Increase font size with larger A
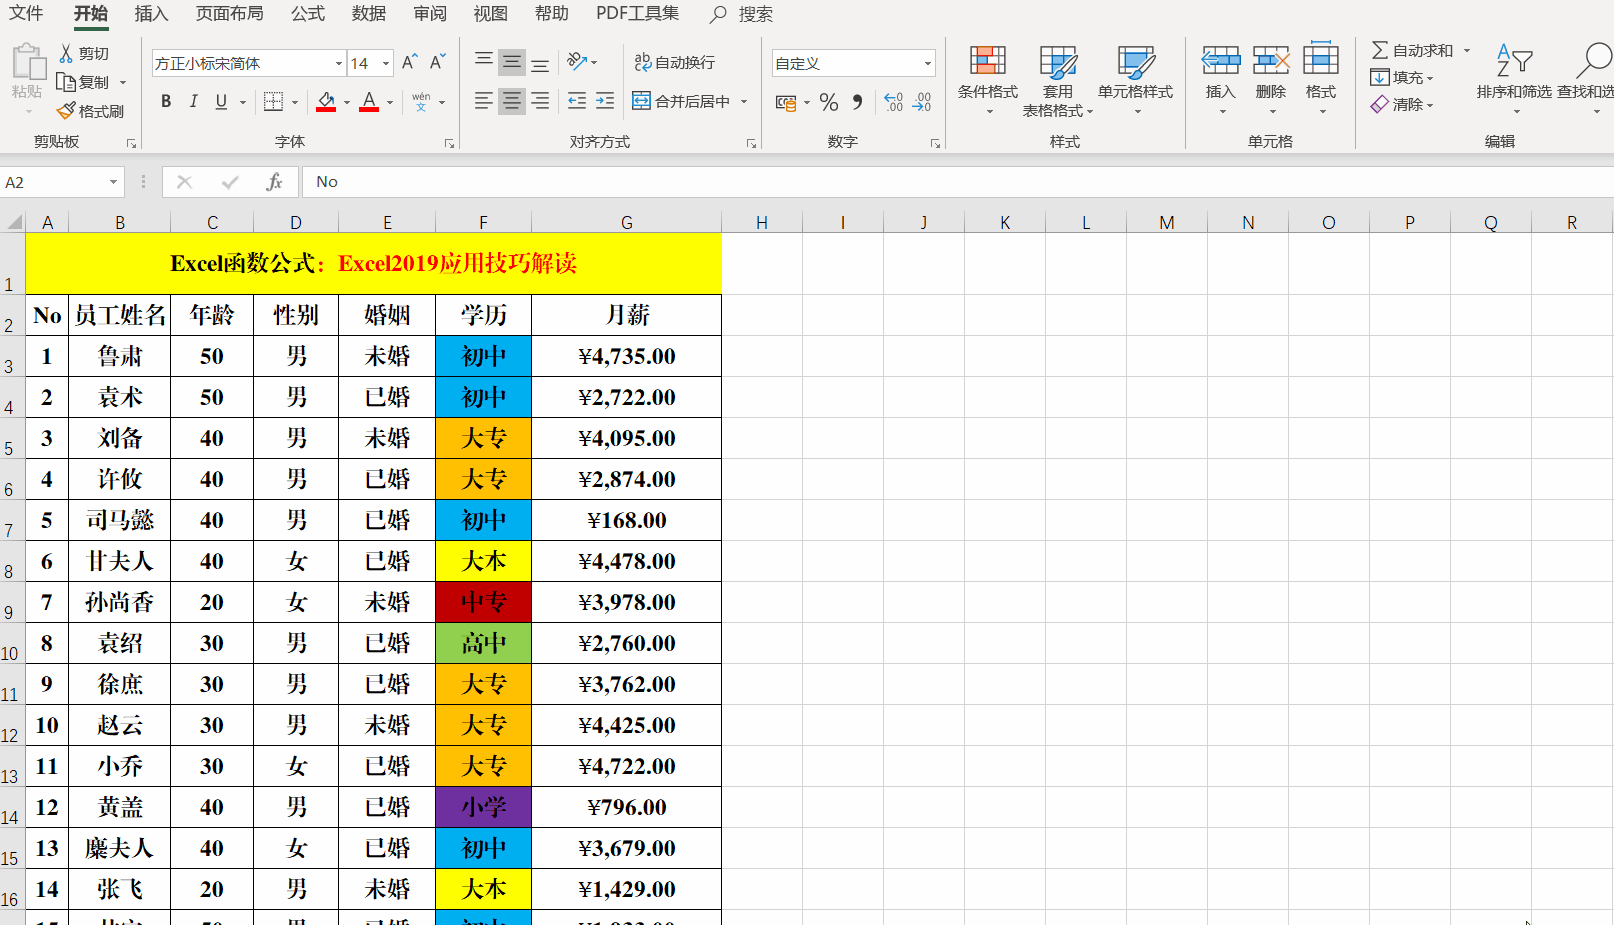This screenshot has height=925, width=1614. (409, 63)
